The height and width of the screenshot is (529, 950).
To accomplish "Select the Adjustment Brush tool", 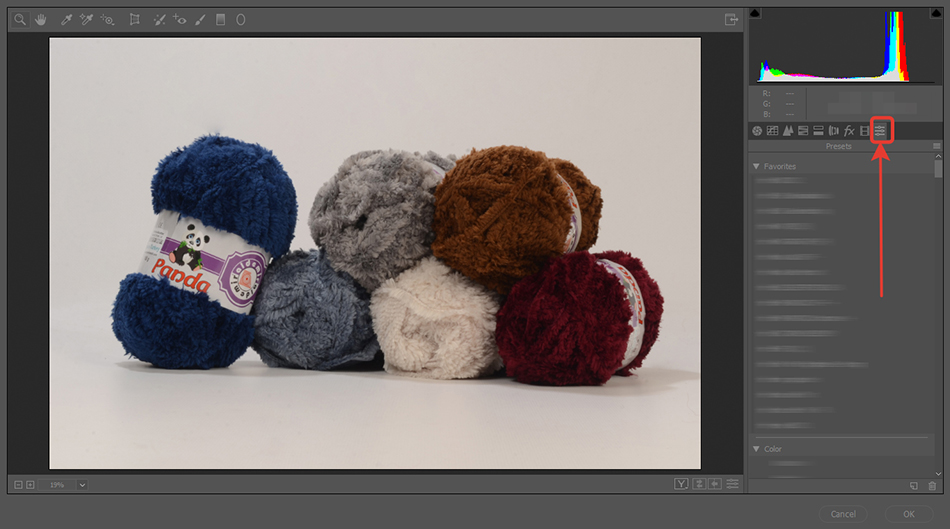I will point(200,19).
